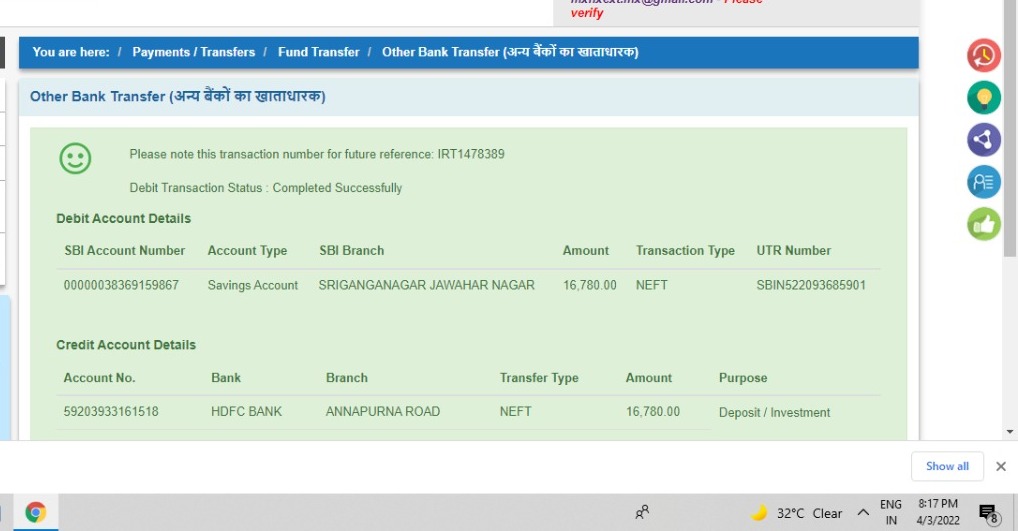Open the clock showing 8:17 PM

[x=937, y=512]
